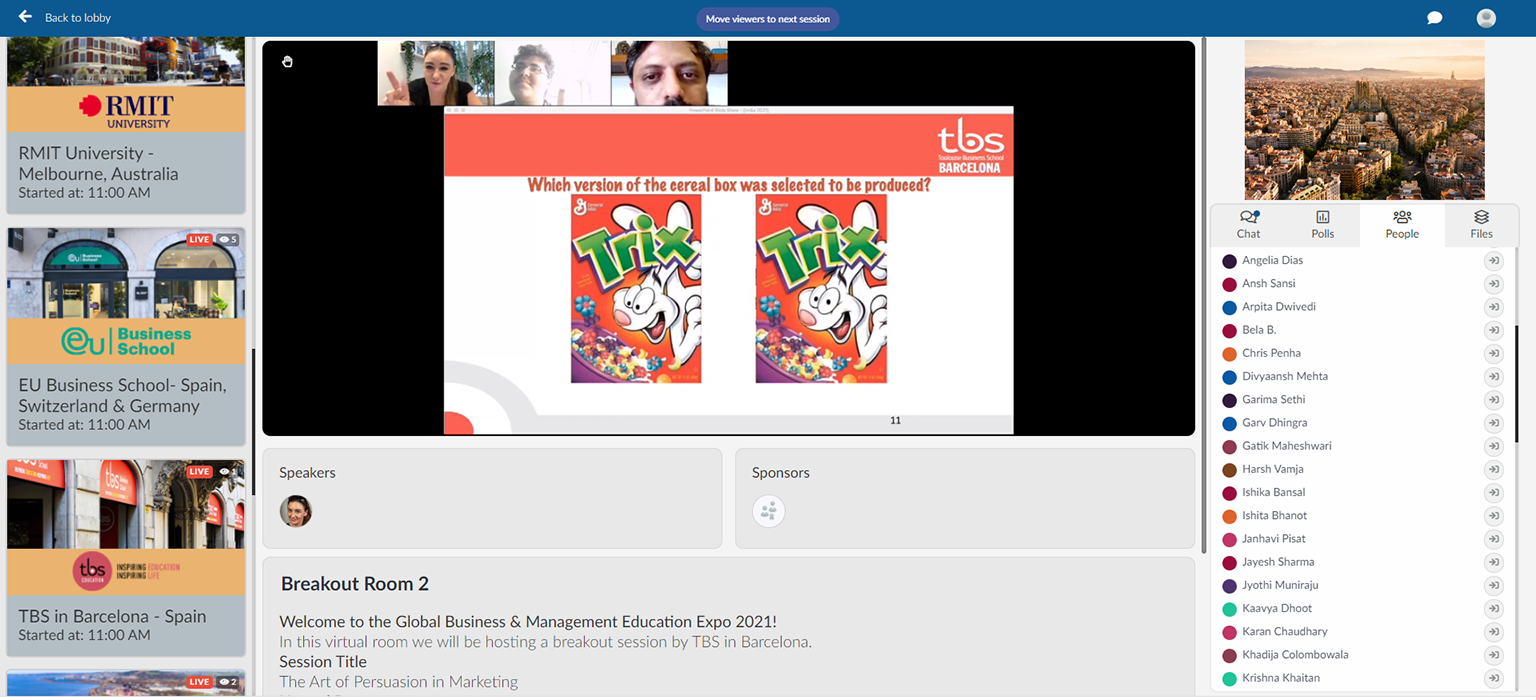Click the arrow icon beside Jayesh Sharma
The image size is (1536, 700).
pyautogui.click(x=1493, y=562)
